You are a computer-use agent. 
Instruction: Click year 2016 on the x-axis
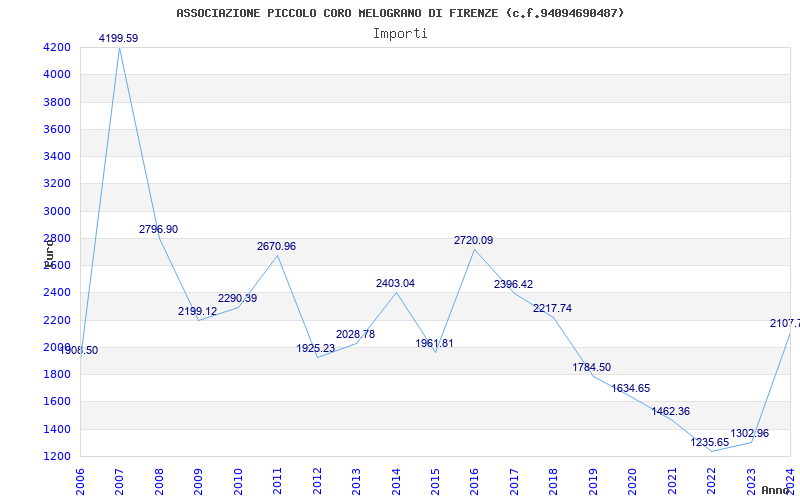tap(475, 480)
